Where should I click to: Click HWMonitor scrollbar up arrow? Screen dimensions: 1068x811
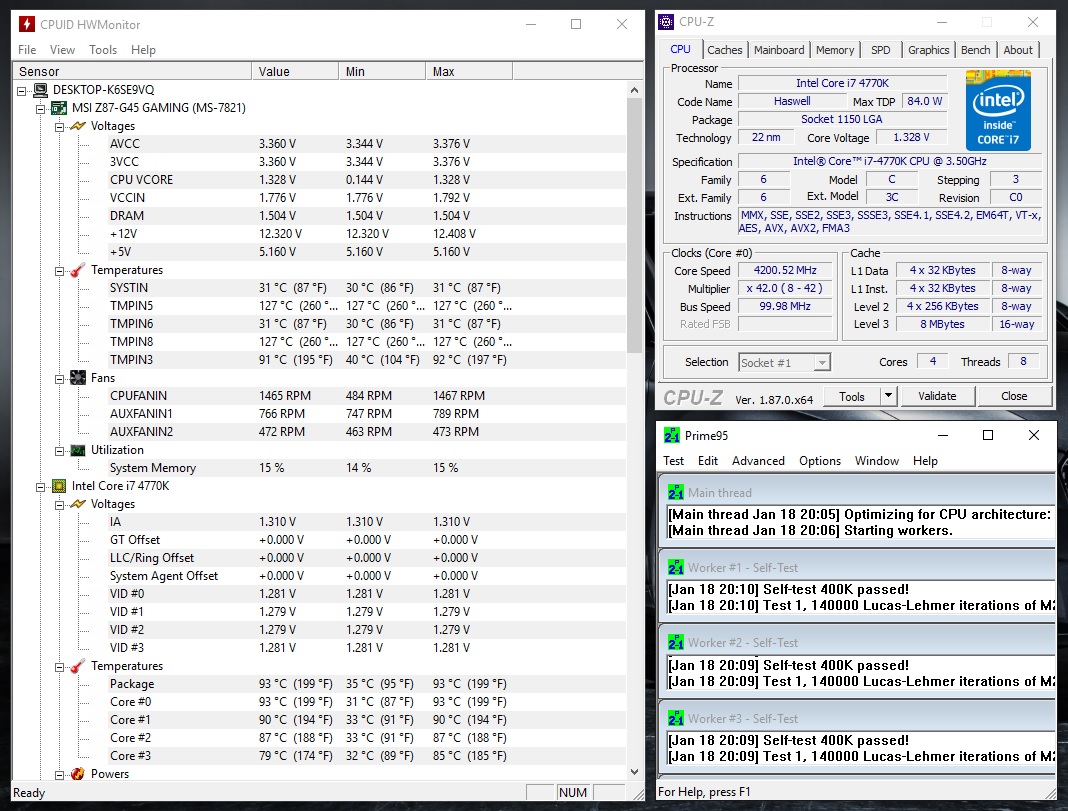click(634, 90)
